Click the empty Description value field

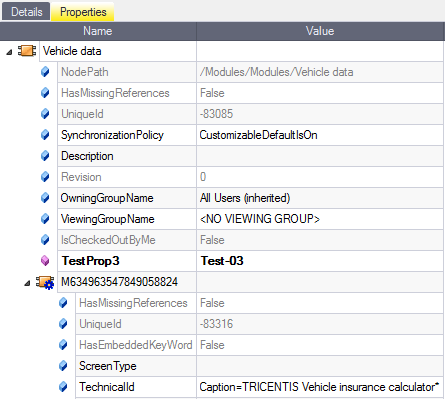[x=320, y=156]
